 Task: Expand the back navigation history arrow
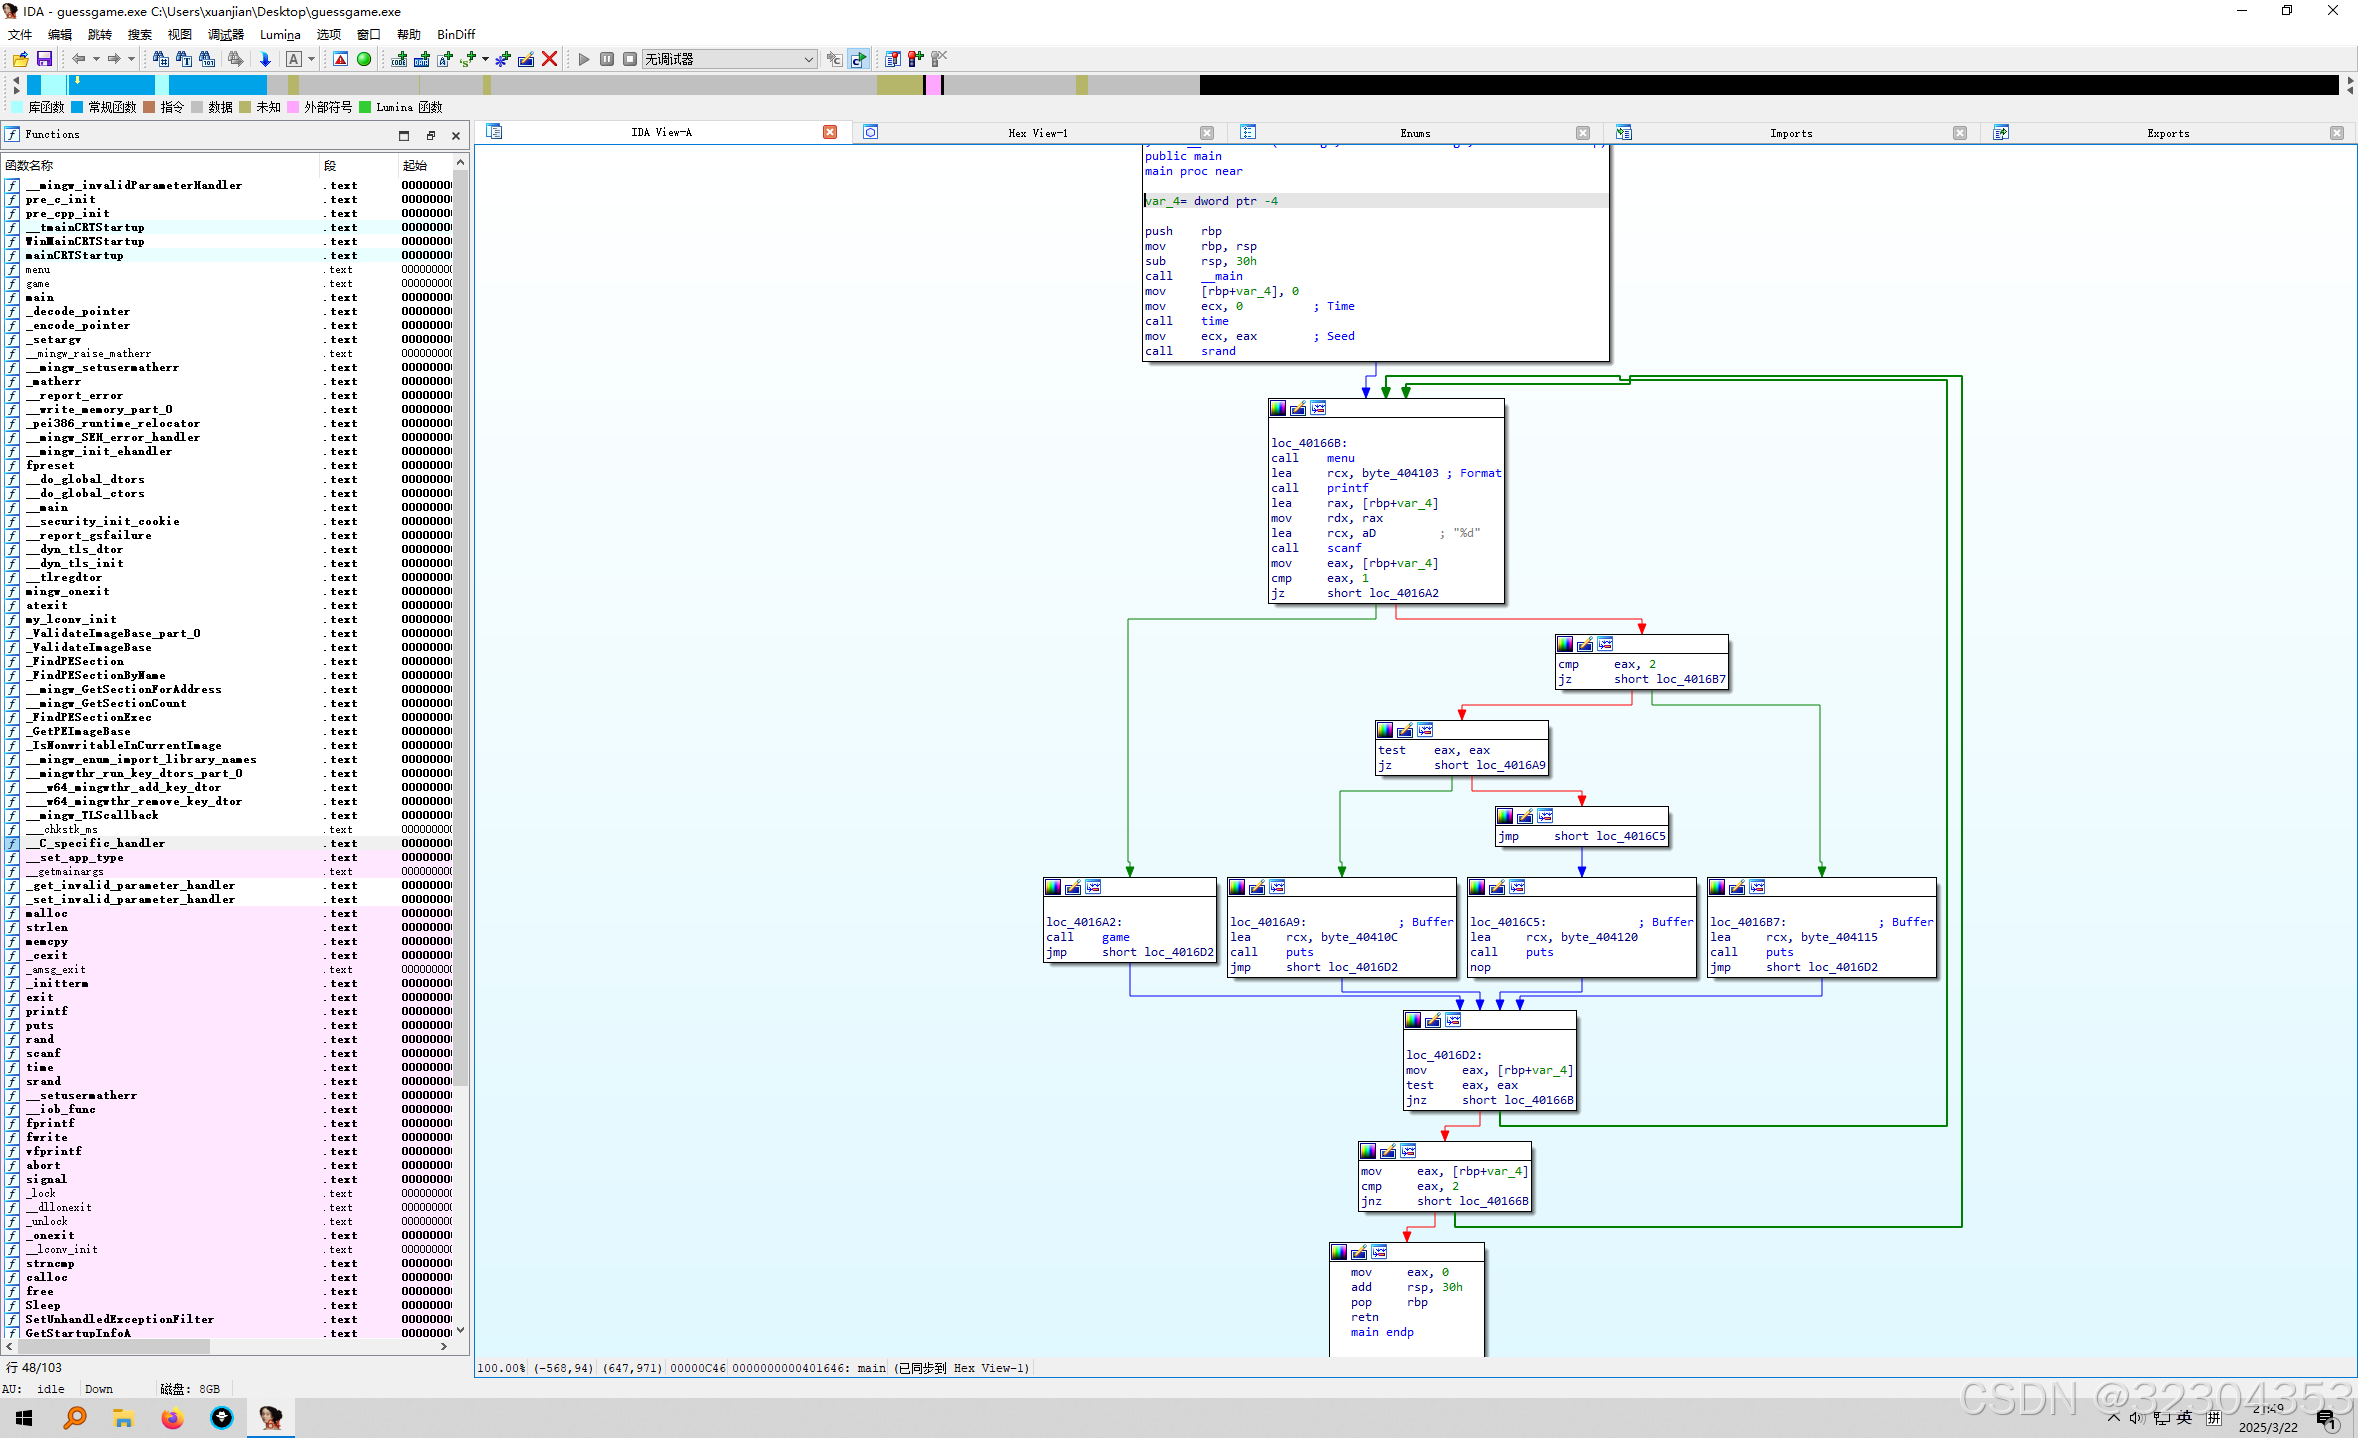[x=96, y=59]
